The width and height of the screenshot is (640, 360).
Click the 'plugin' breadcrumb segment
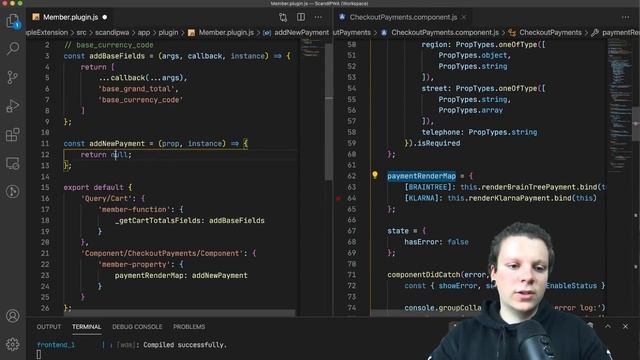168,32
